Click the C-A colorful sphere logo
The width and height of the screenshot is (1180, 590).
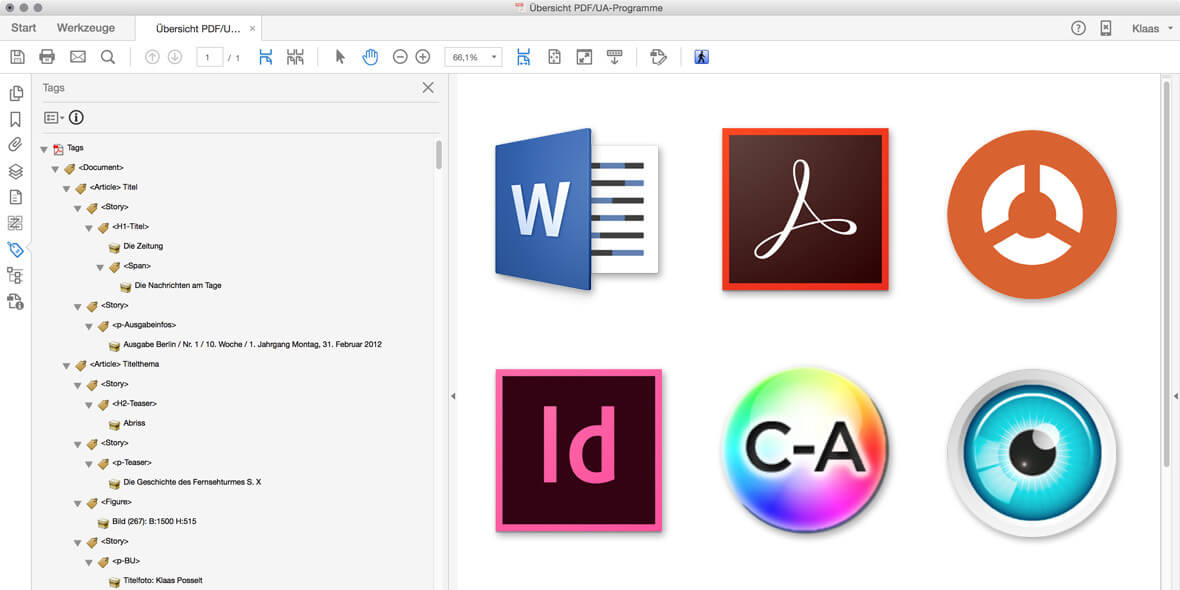(x=805, y=451)
